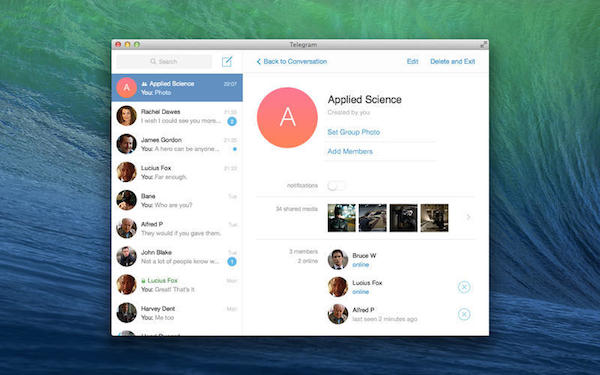Click the Add Members link
Screen dimensions: 600x375
[x=350, y=151]
